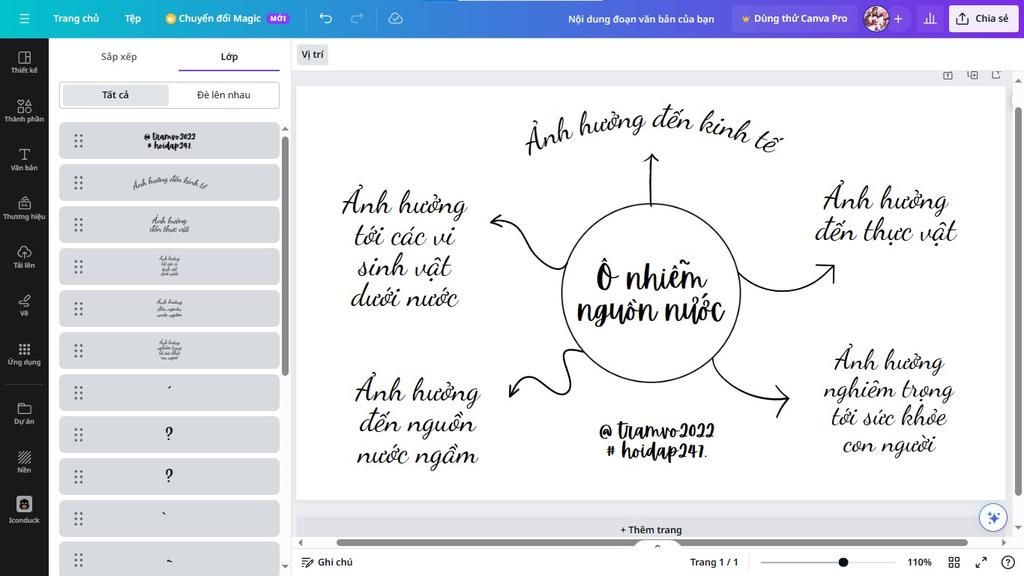Screen dimensions: 1024x576
Task: Add a collaborator with plus icon
Action: 898,18
